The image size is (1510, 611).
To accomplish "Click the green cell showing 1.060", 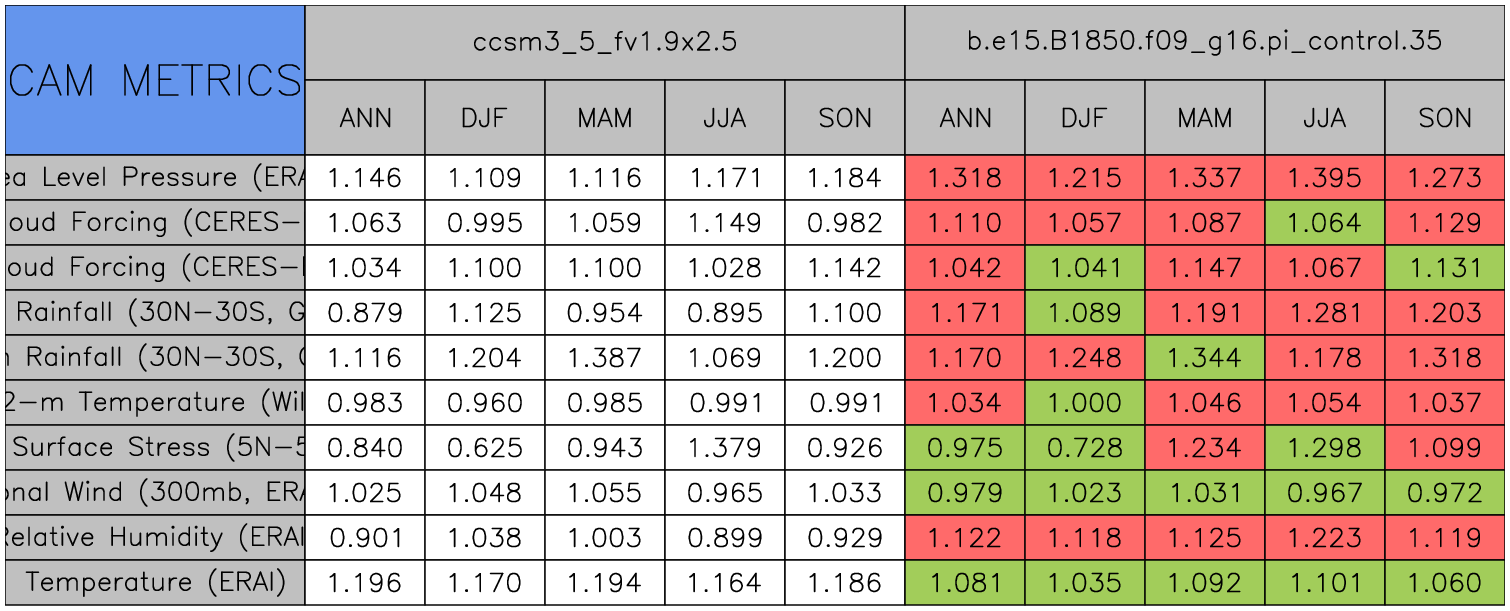I will pos(1445,582).
